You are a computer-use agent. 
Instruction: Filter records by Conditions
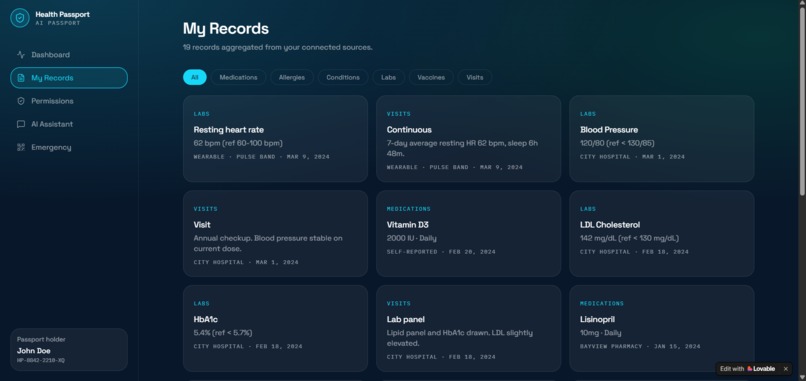[x=343, y=77]
